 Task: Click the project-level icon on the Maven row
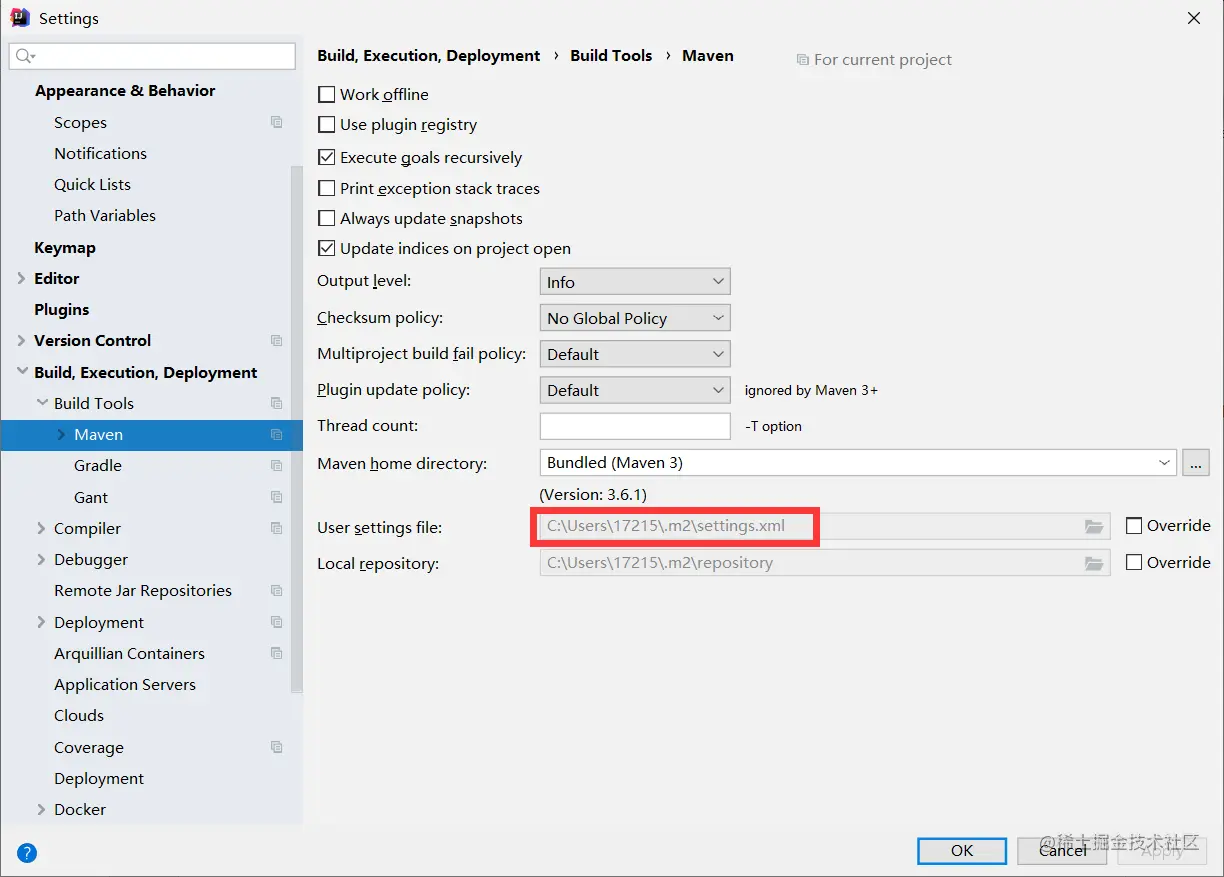277,435
